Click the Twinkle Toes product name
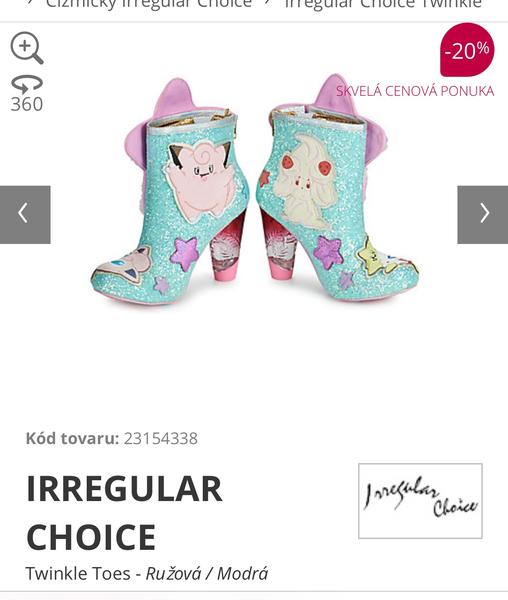Screen dimensions: 508x600 coord(78,573)
